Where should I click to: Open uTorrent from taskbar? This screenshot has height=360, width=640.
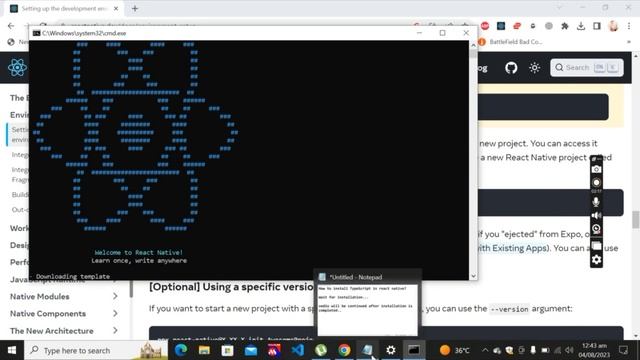(321, 350)
